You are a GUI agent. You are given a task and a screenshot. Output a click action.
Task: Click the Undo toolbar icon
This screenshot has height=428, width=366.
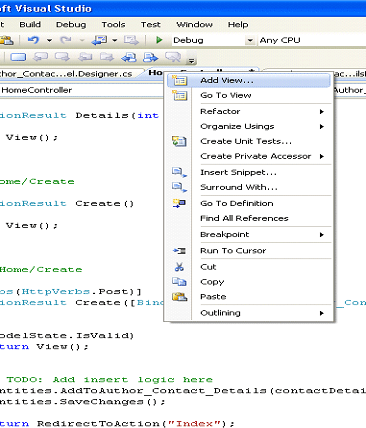pos(33,40)
